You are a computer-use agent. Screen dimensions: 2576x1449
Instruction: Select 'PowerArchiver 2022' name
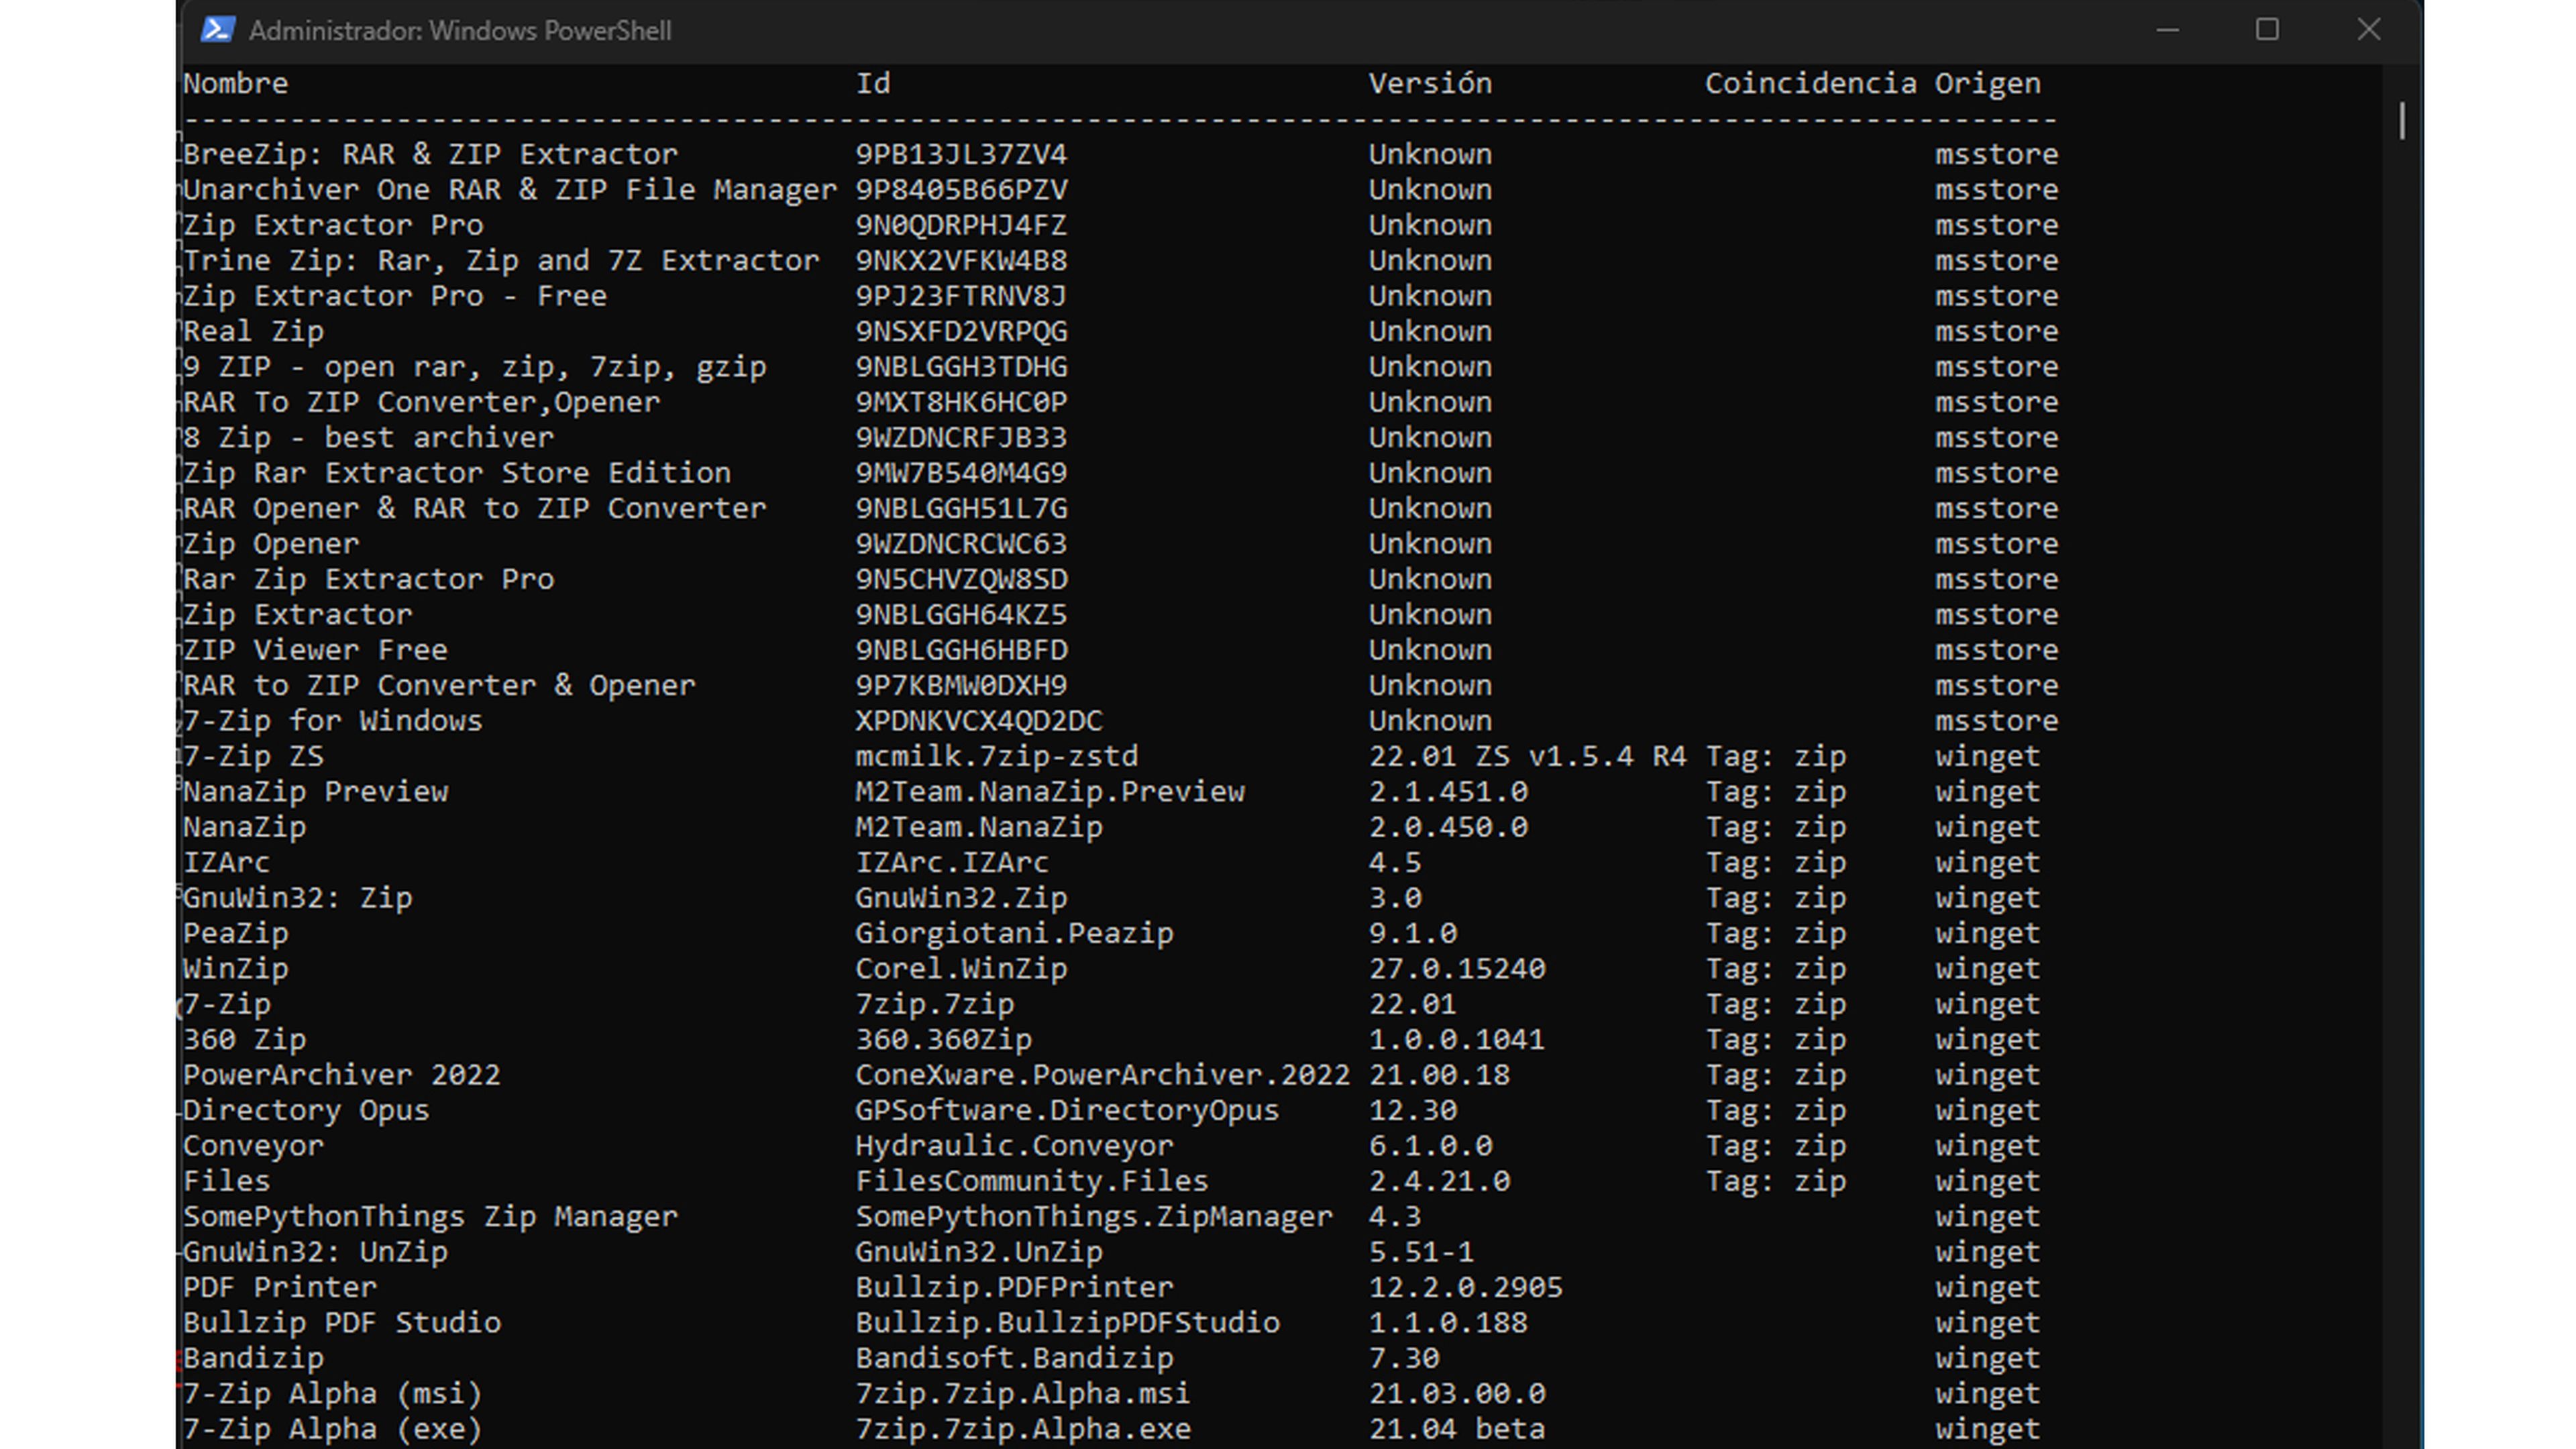pos(342,1075)
